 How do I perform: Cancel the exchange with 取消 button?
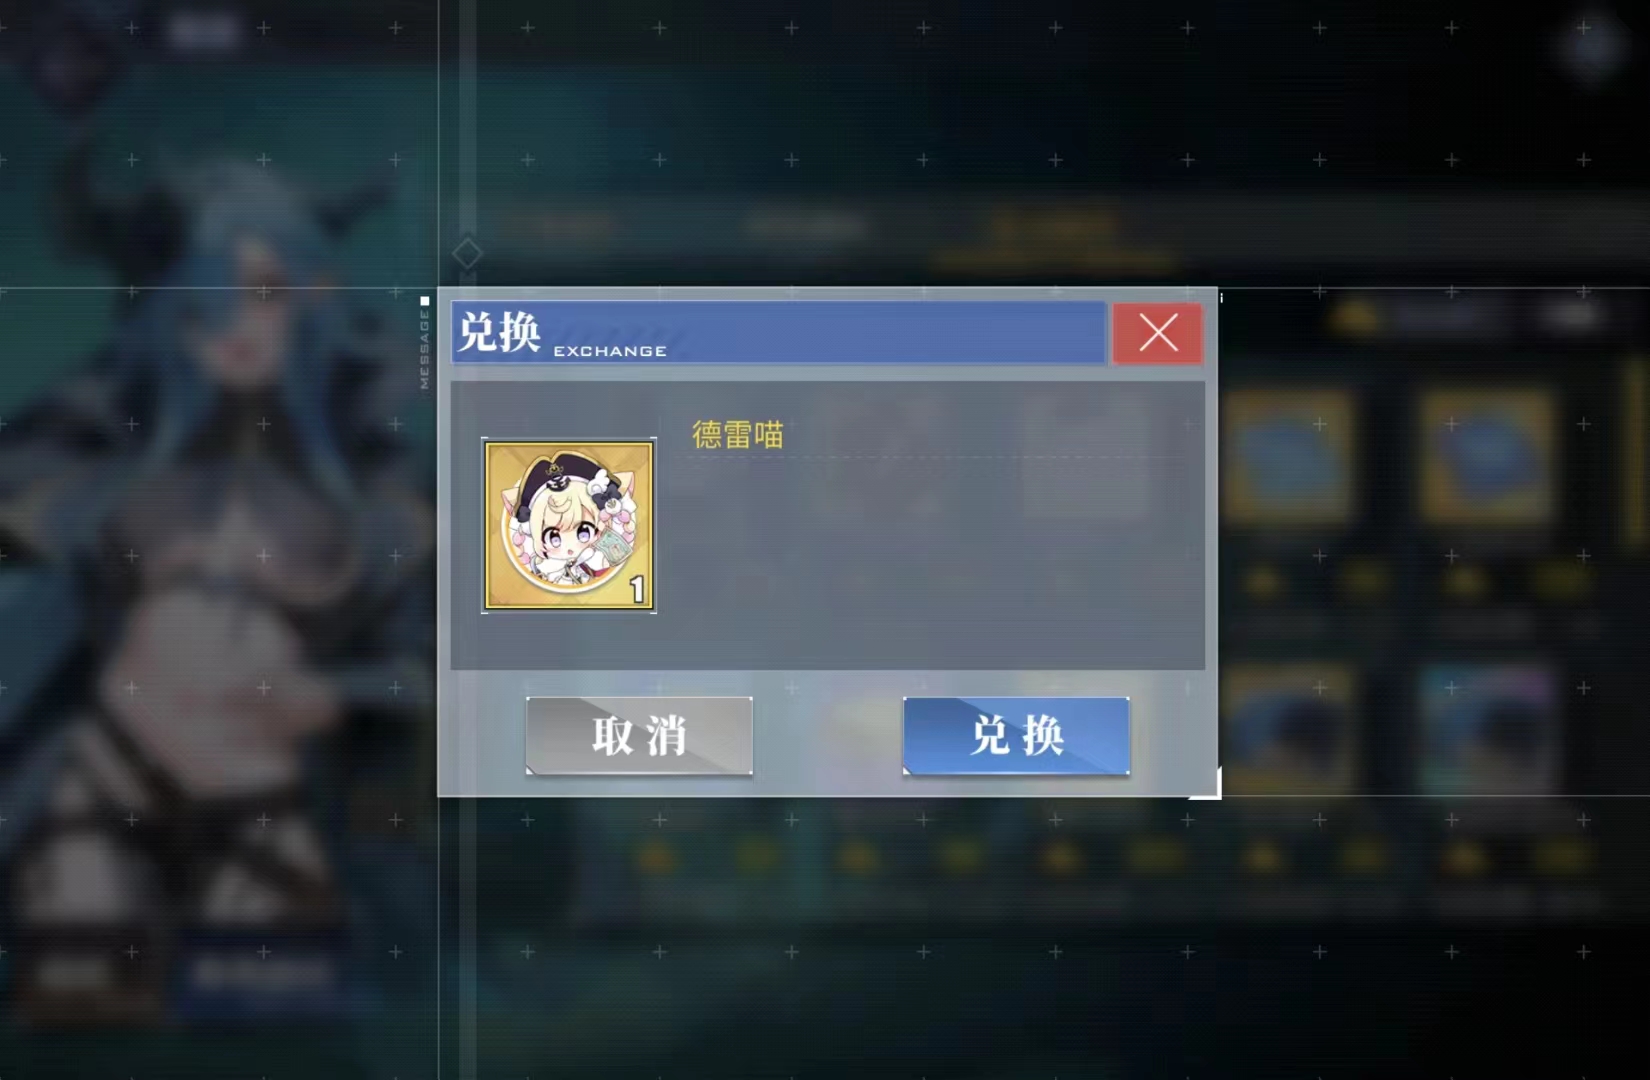coord(639,736)
